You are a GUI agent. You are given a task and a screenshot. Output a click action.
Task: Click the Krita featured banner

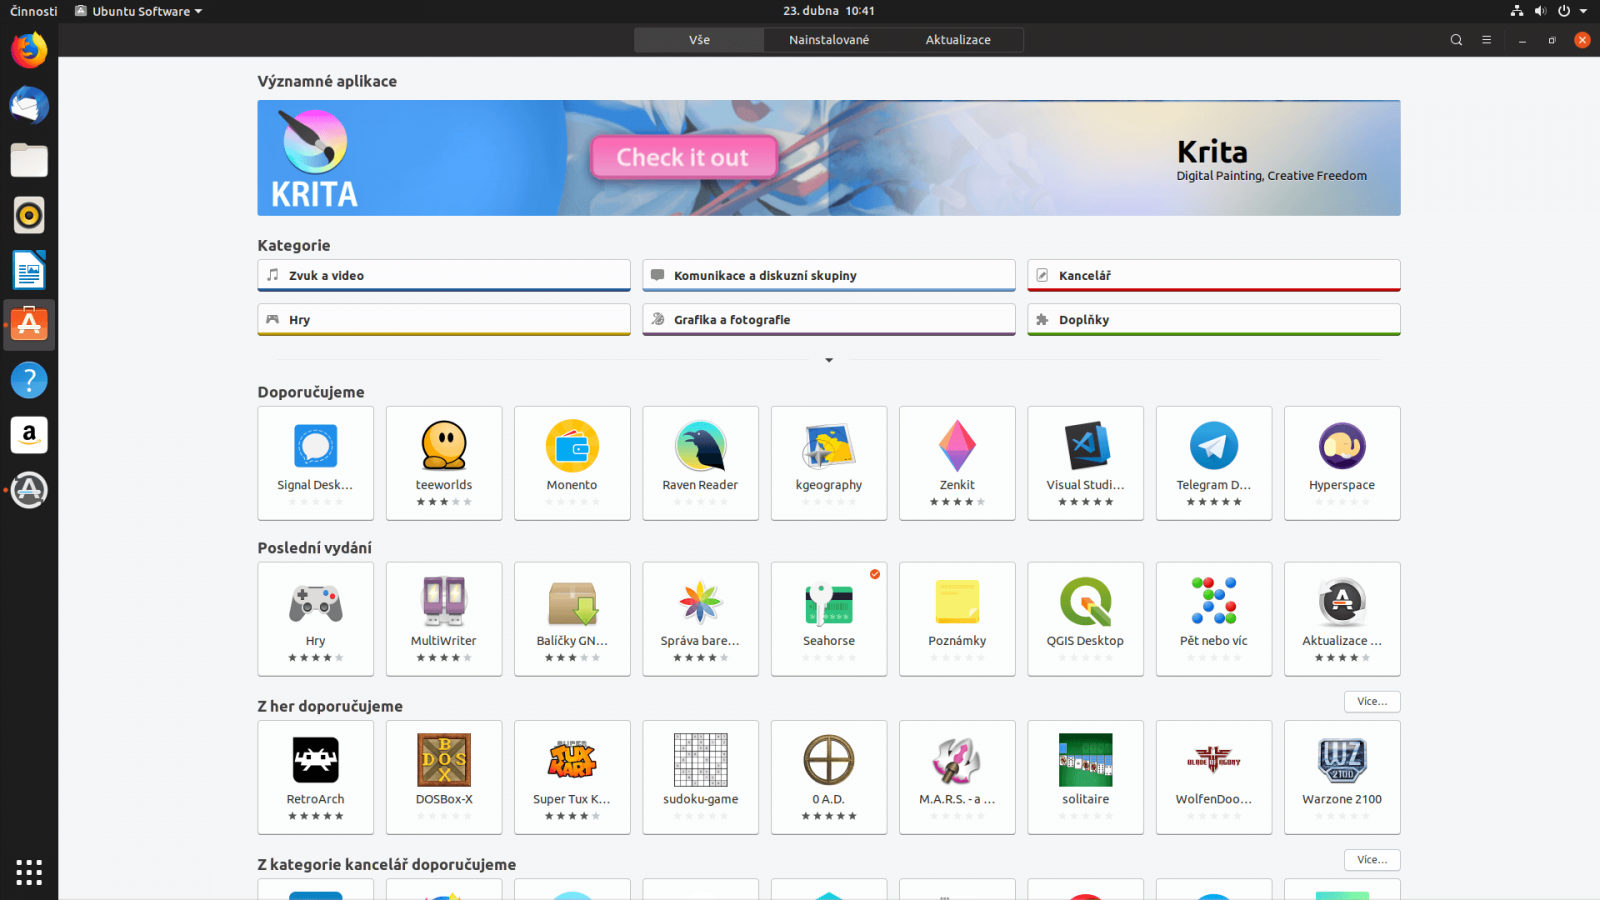coord(829,158)
